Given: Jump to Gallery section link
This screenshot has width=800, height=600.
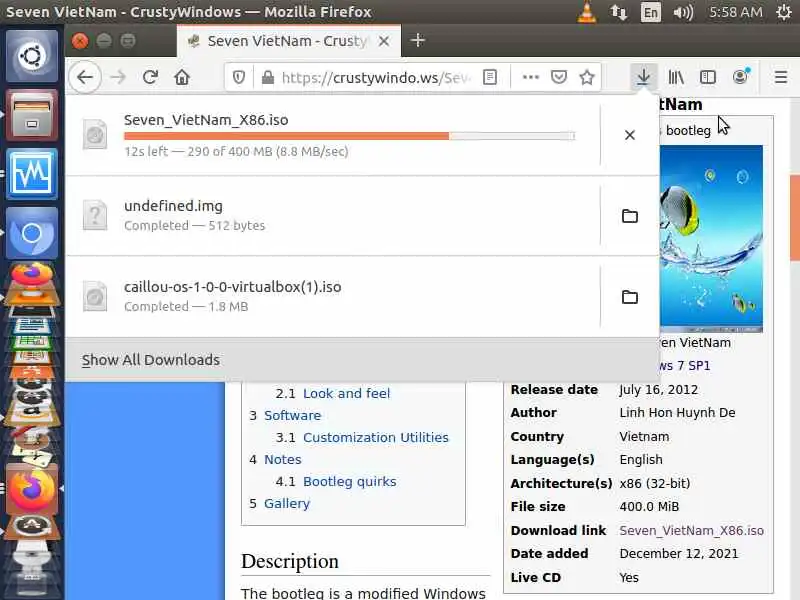Looking at the screenshot, I should [287, 504].
